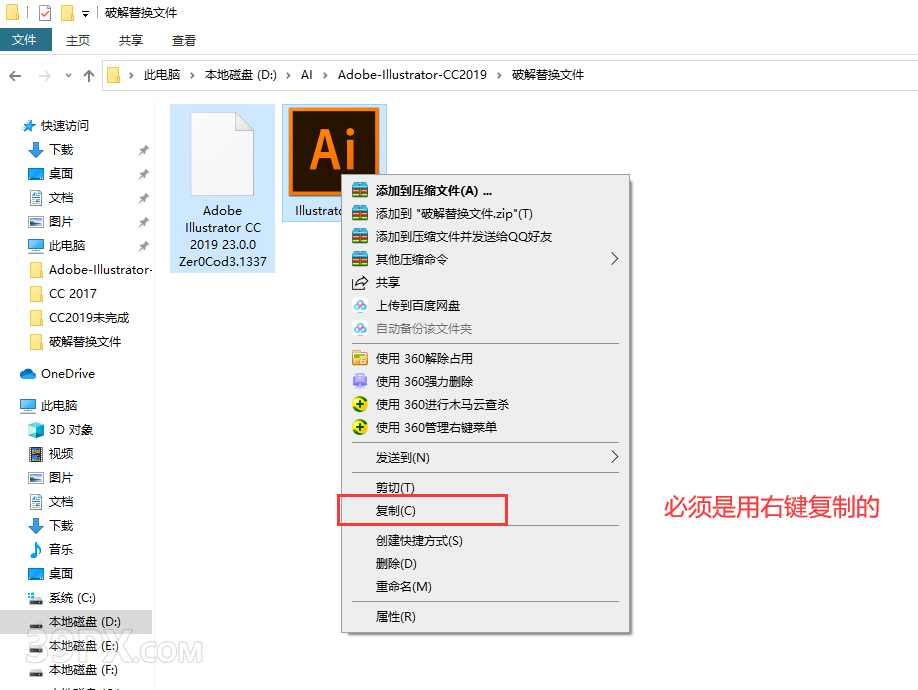
Task: Open 系统 (C:) drive
Action: (x=72, y=598)
